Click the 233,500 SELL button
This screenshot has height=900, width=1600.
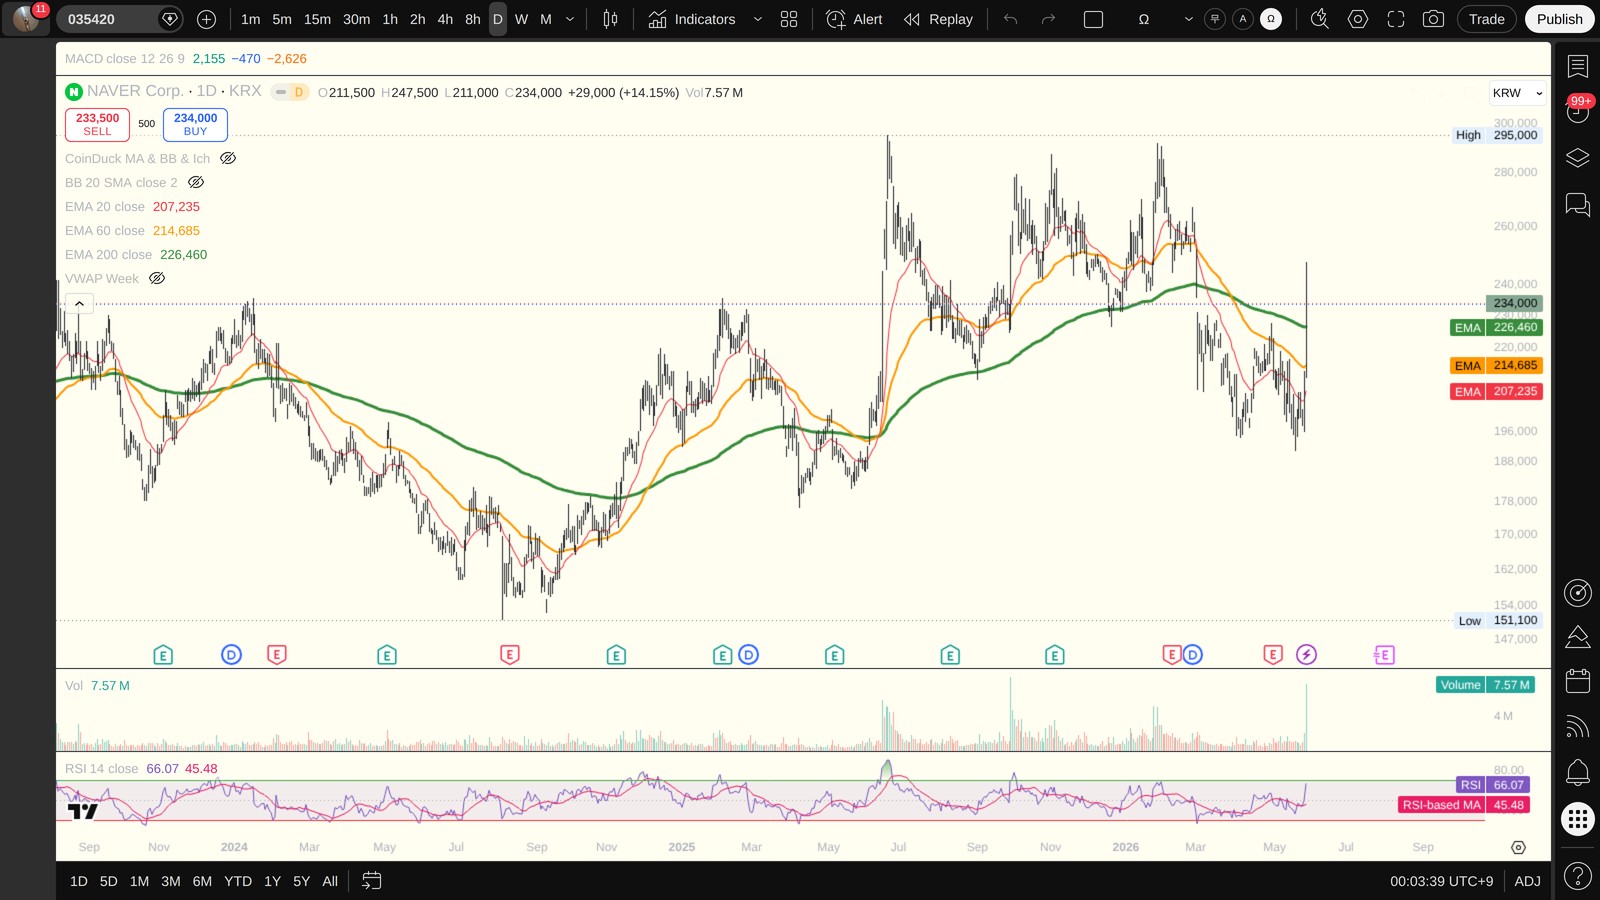pyautogui.click(x=97, y=124)
